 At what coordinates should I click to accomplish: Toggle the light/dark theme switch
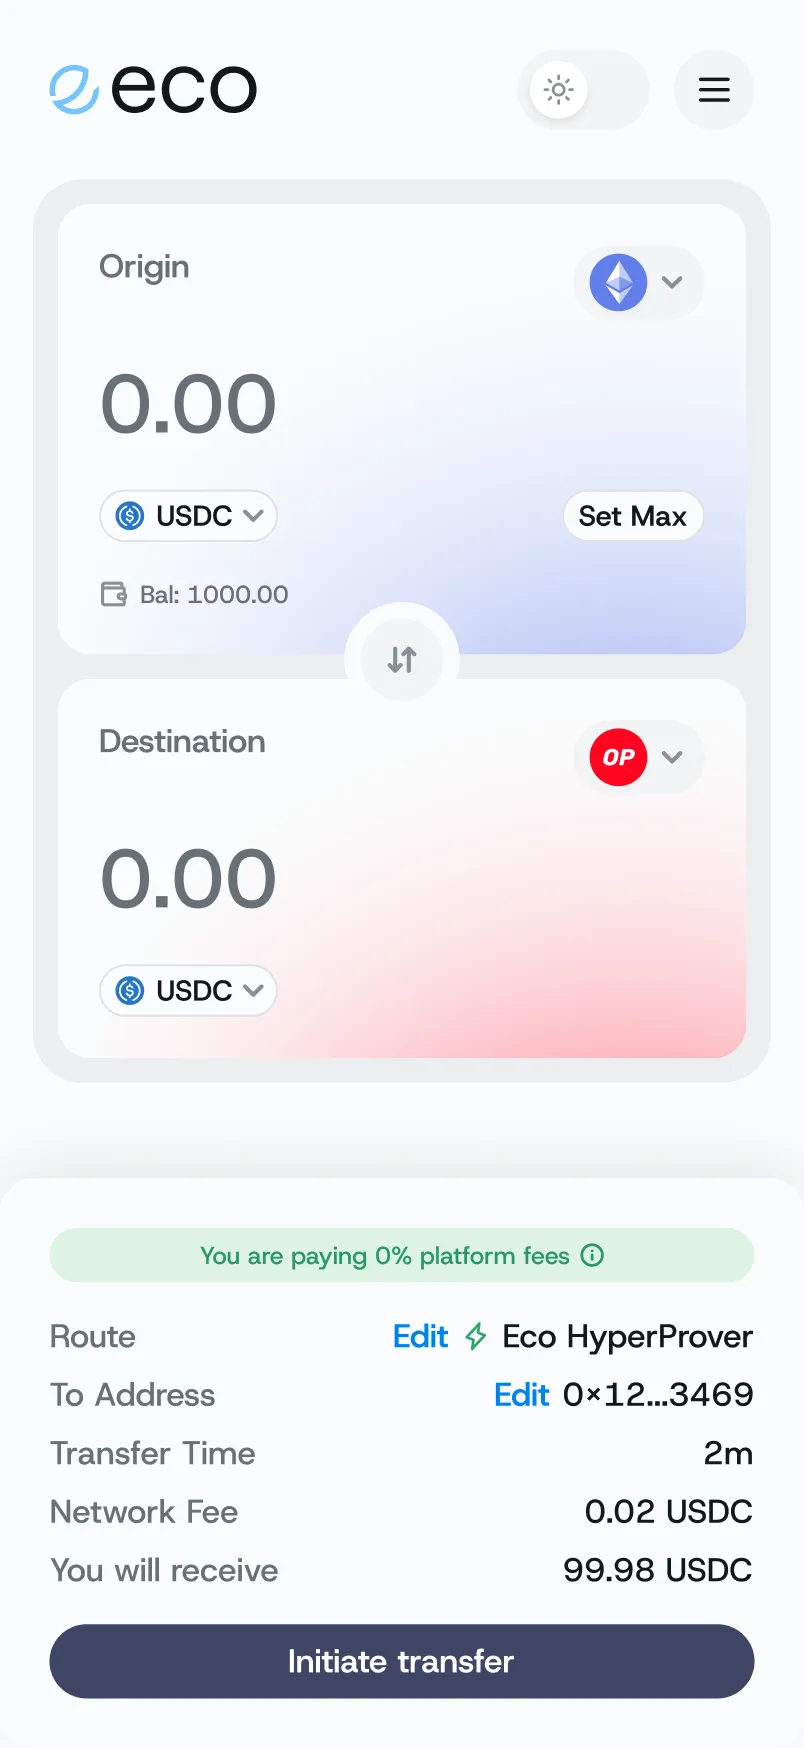click(x=582, y=90)
